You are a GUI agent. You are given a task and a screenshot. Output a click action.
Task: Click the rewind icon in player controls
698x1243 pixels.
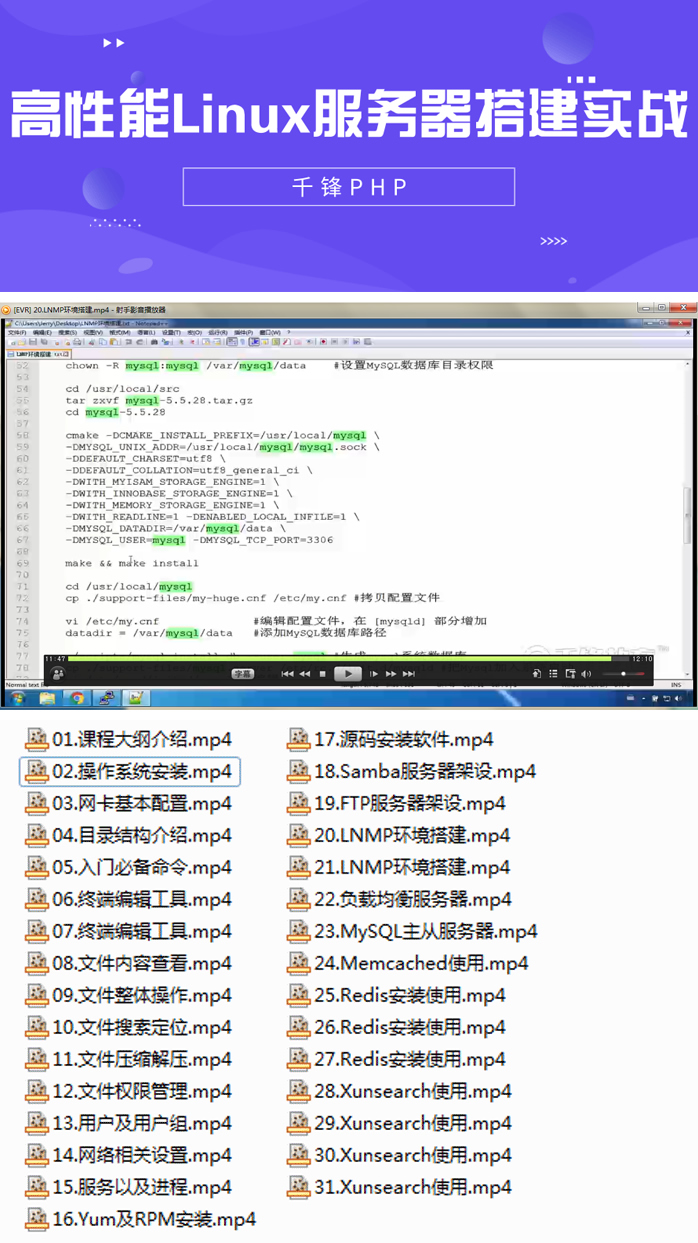coord(304,675)
